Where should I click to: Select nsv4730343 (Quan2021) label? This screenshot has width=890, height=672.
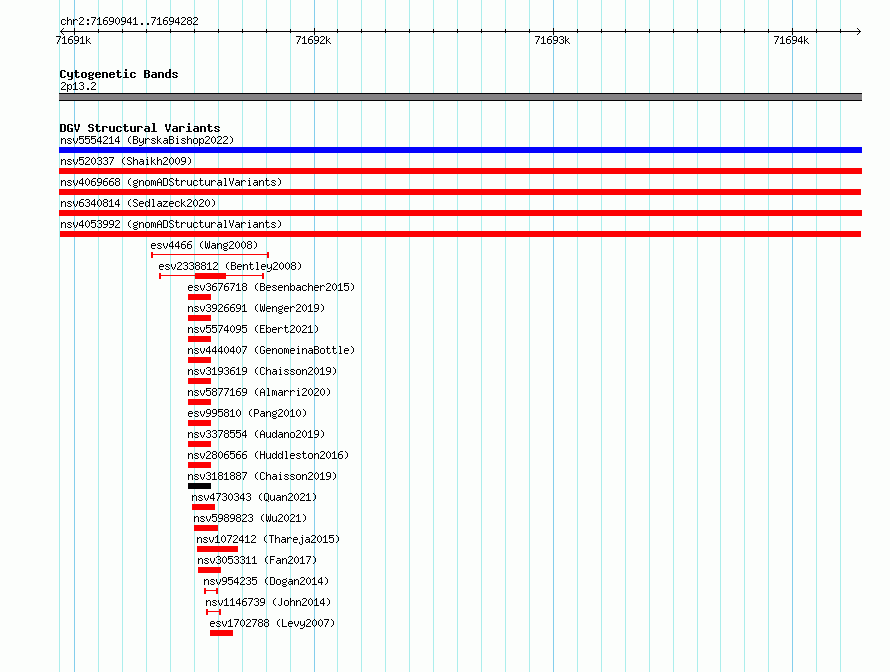point(254,497)
